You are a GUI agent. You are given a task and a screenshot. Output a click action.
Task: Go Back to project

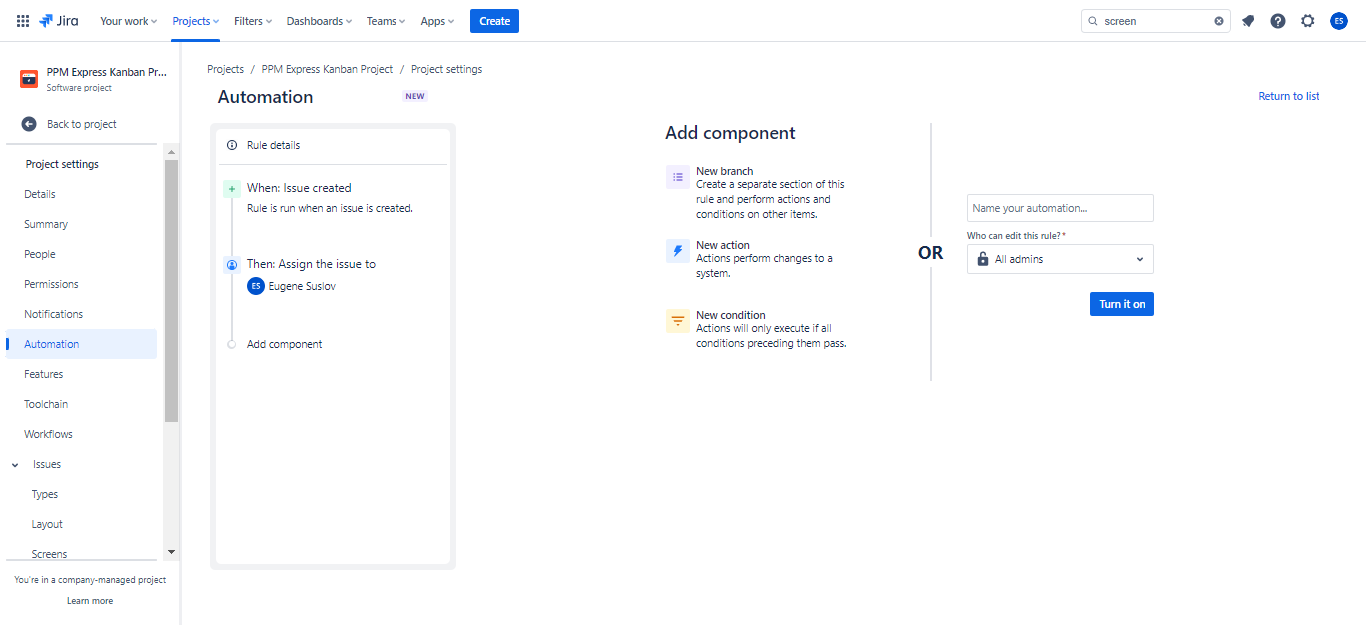click(x=81, y=124)
